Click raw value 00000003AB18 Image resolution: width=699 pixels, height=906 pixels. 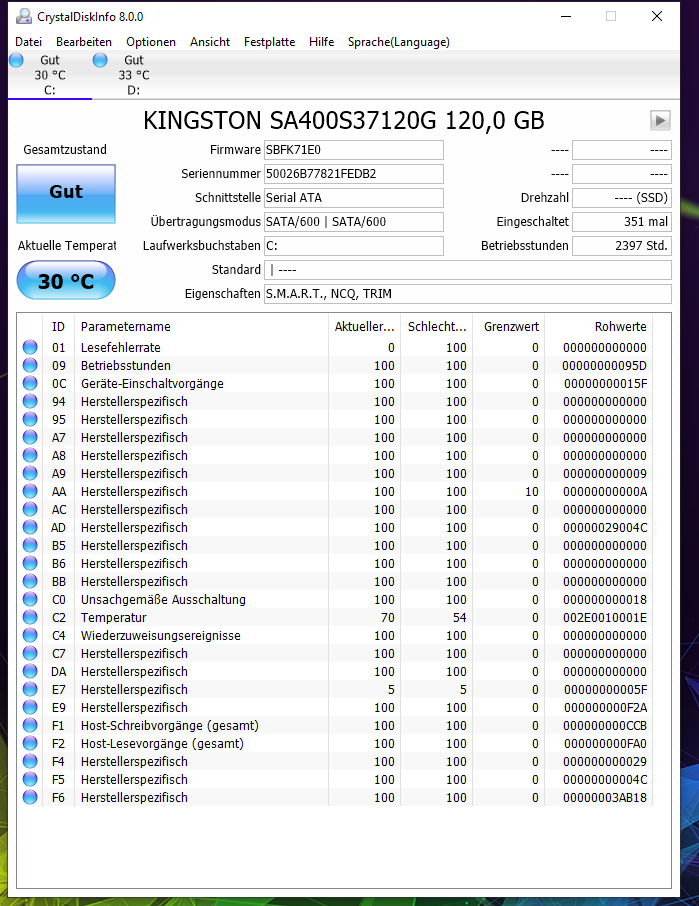click(x=605, y=797)
